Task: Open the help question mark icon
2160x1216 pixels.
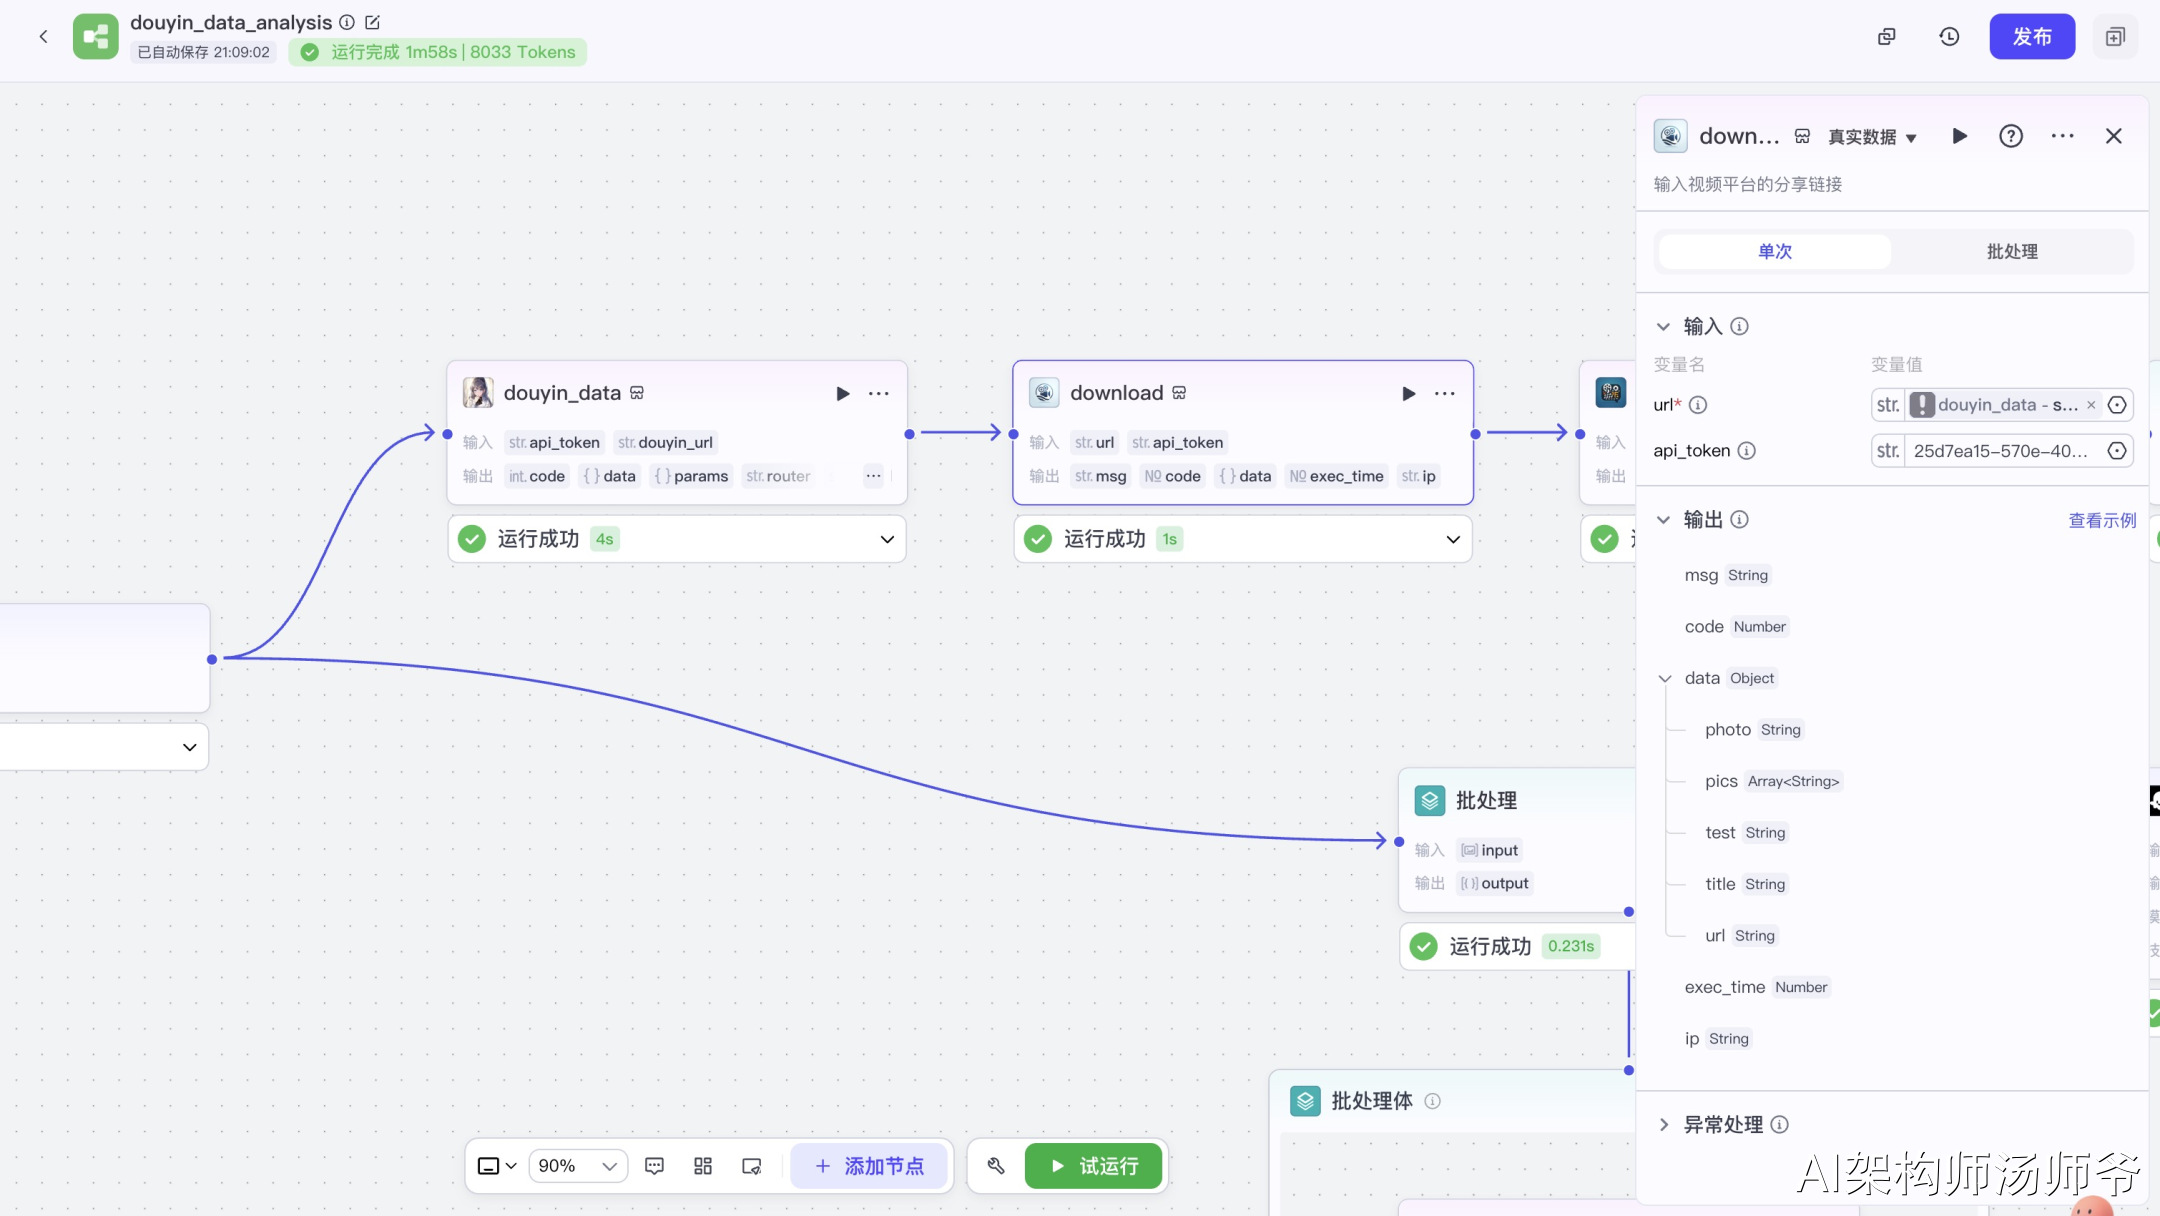Action: click(2010, 137)
